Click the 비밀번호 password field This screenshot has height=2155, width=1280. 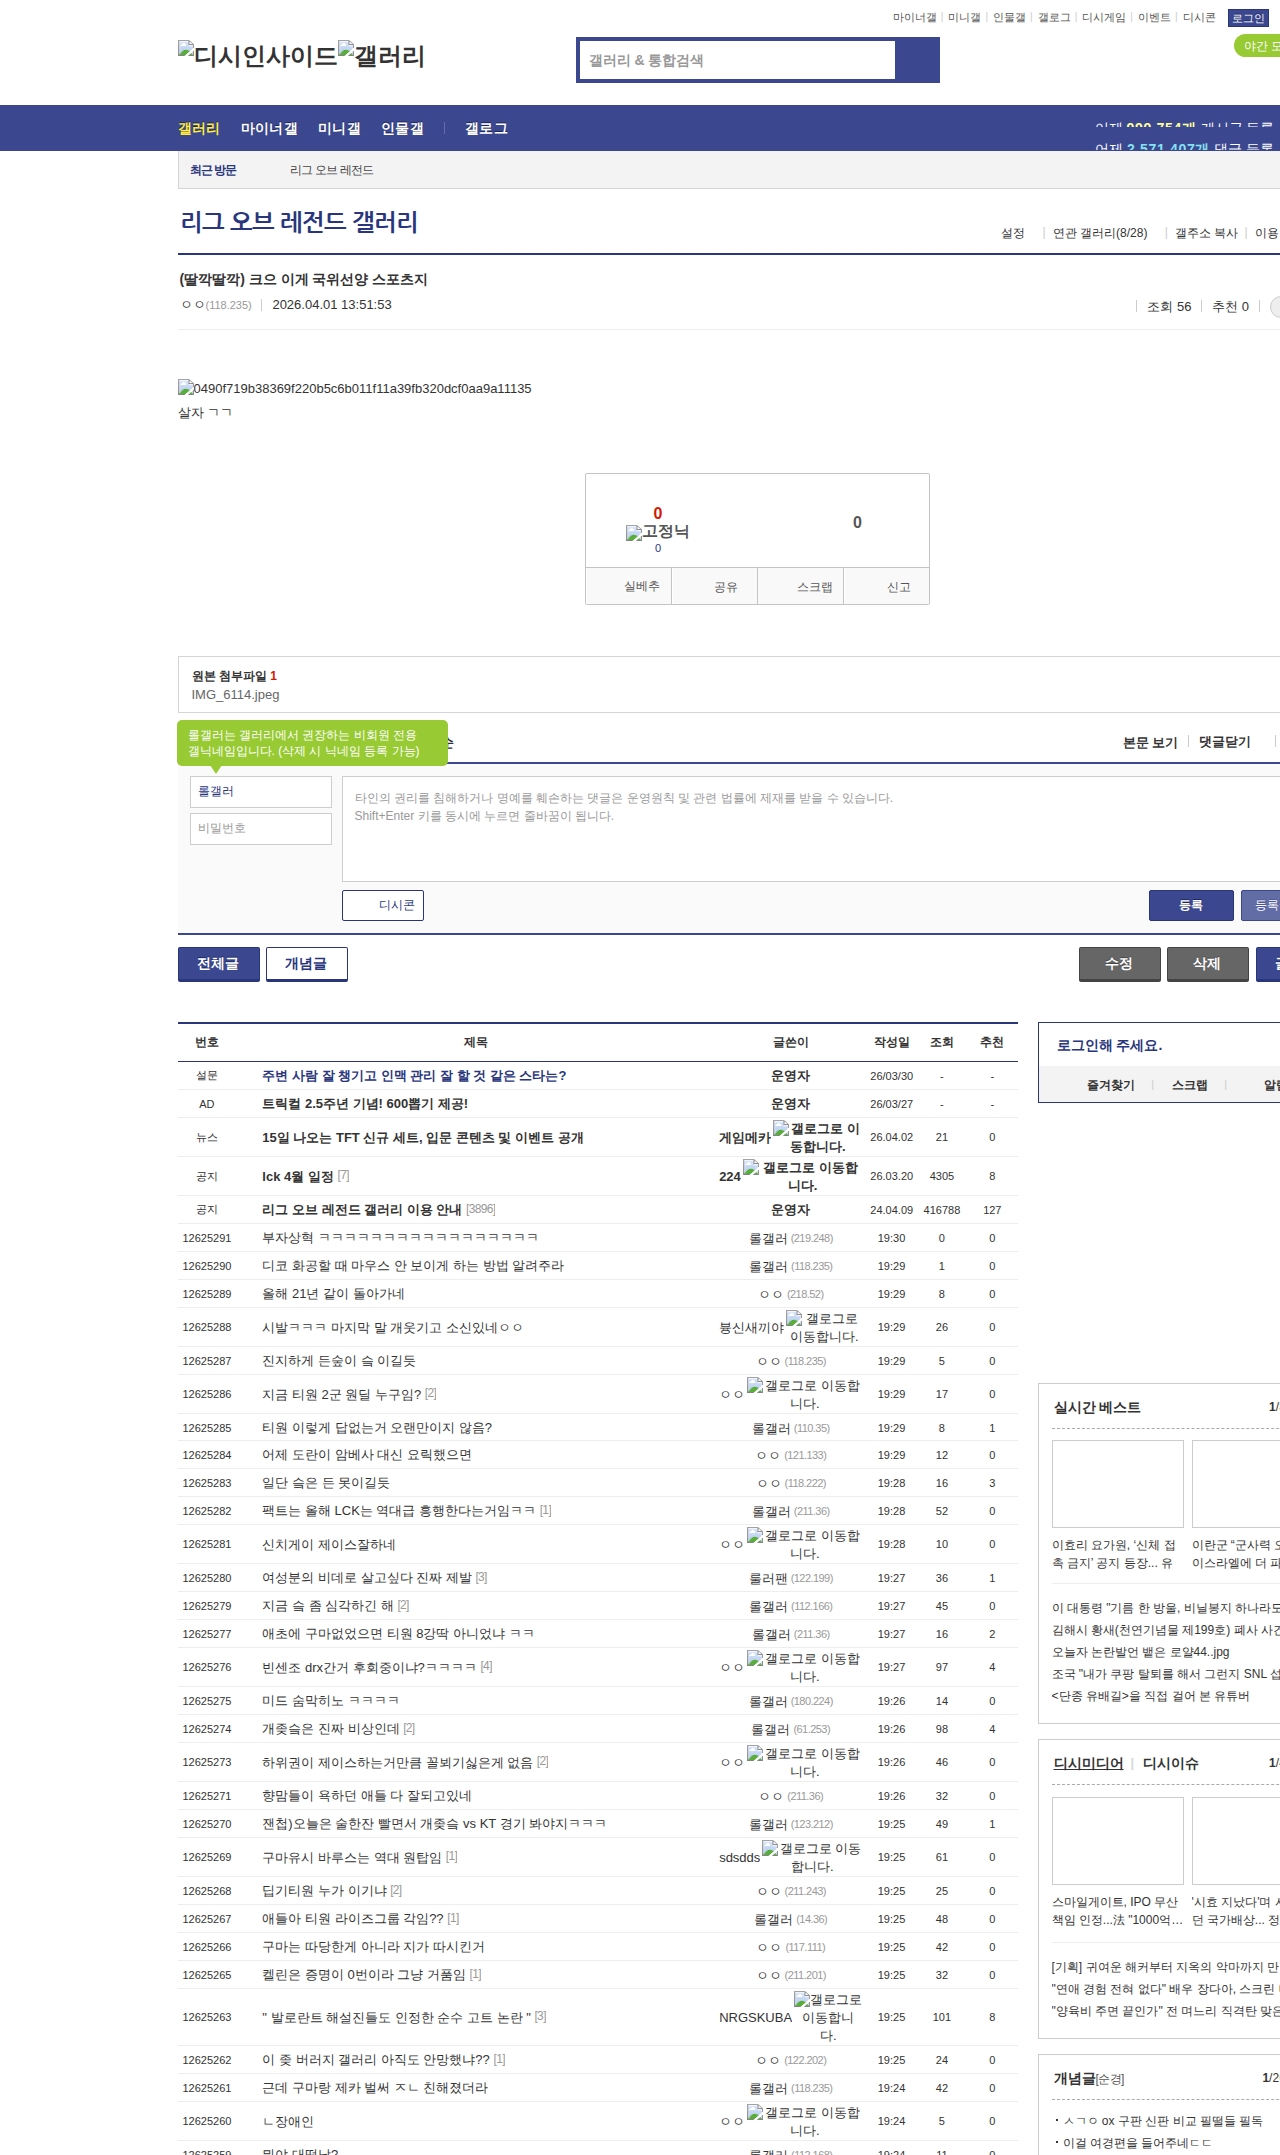coord(260,828)
